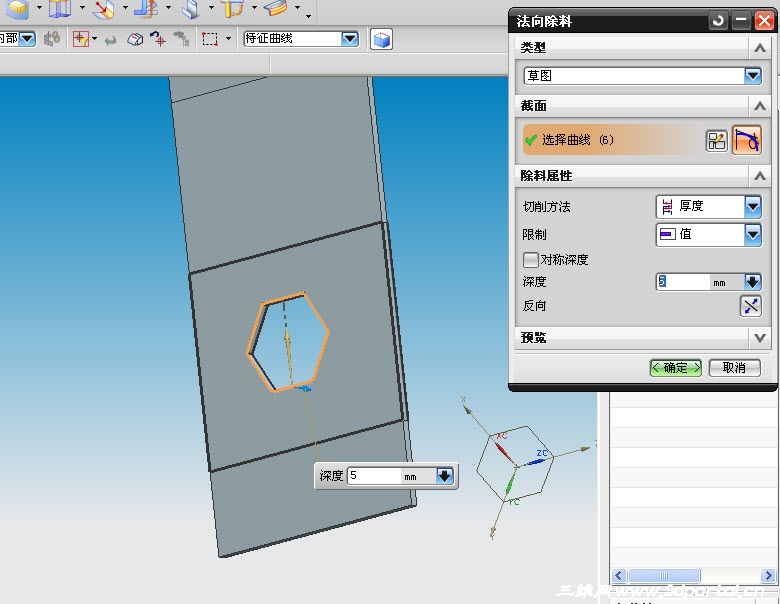Collapse the 截面 section
This screenshot has width=780, height=604.
[759, 106]
